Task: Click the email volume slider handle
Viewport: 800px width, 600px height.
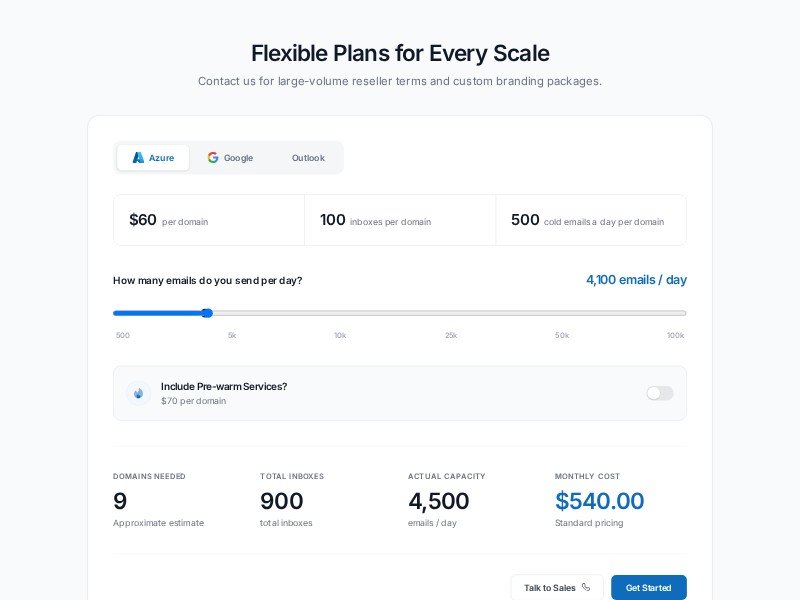Action: [x=207, y=313]
